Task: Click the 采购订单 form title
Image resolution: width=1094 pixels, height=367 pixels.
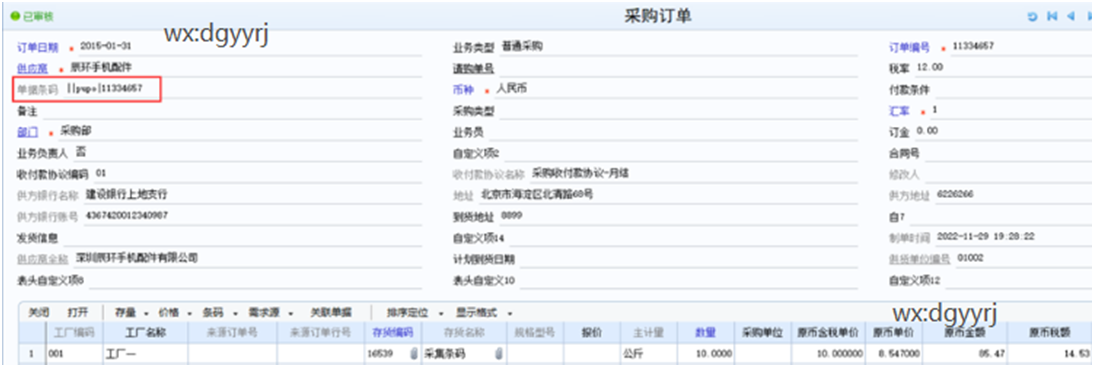Action: 658,17
